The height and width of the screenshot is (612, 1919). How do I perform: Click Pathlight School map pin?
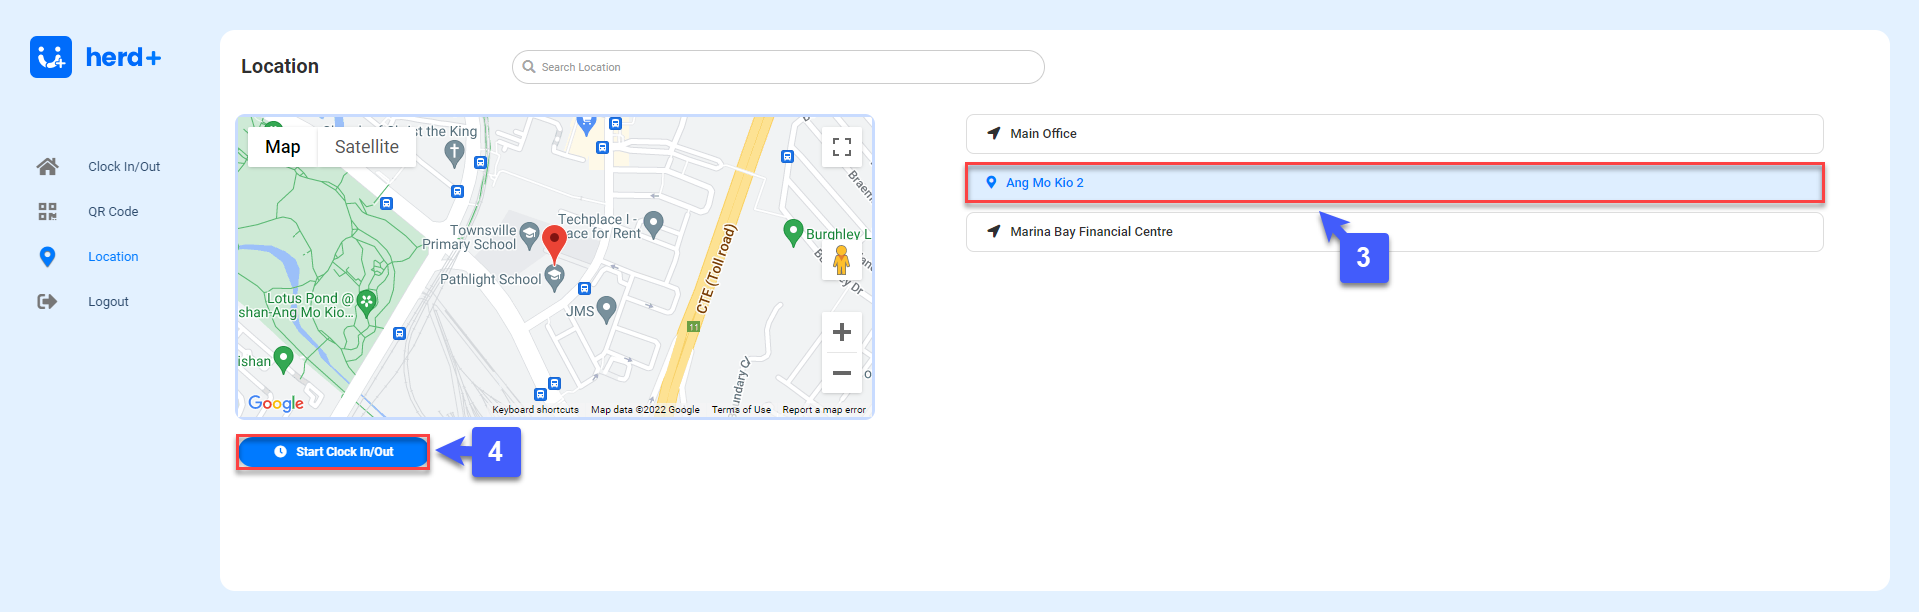554,278
